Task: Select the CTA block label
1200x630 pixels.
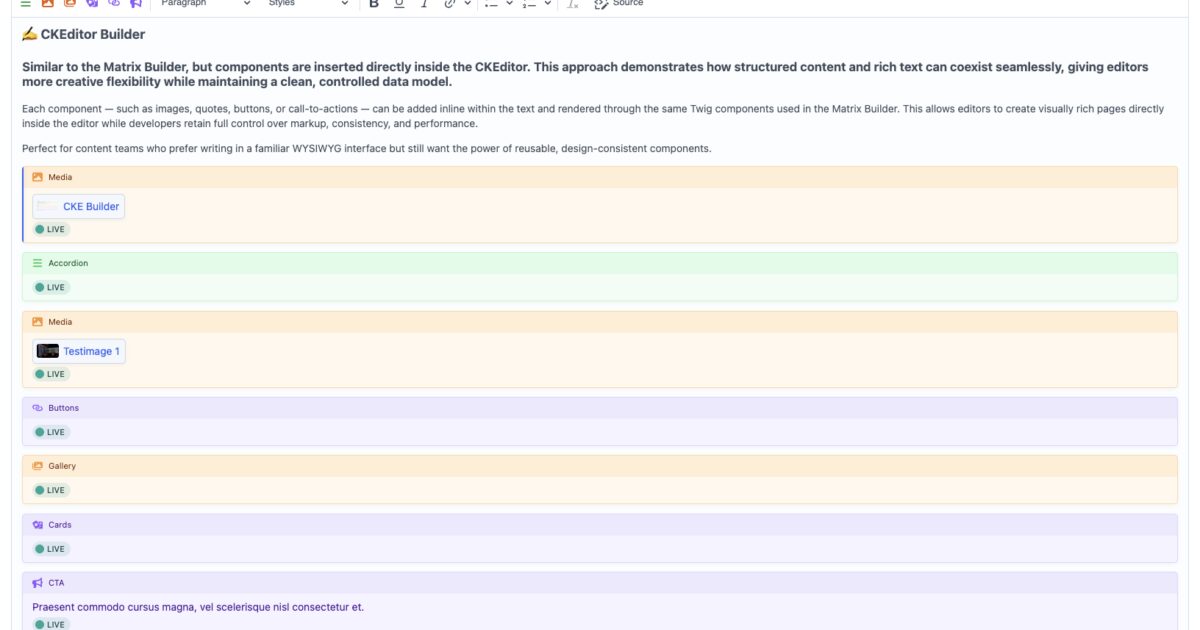Action: pos(56,583)
